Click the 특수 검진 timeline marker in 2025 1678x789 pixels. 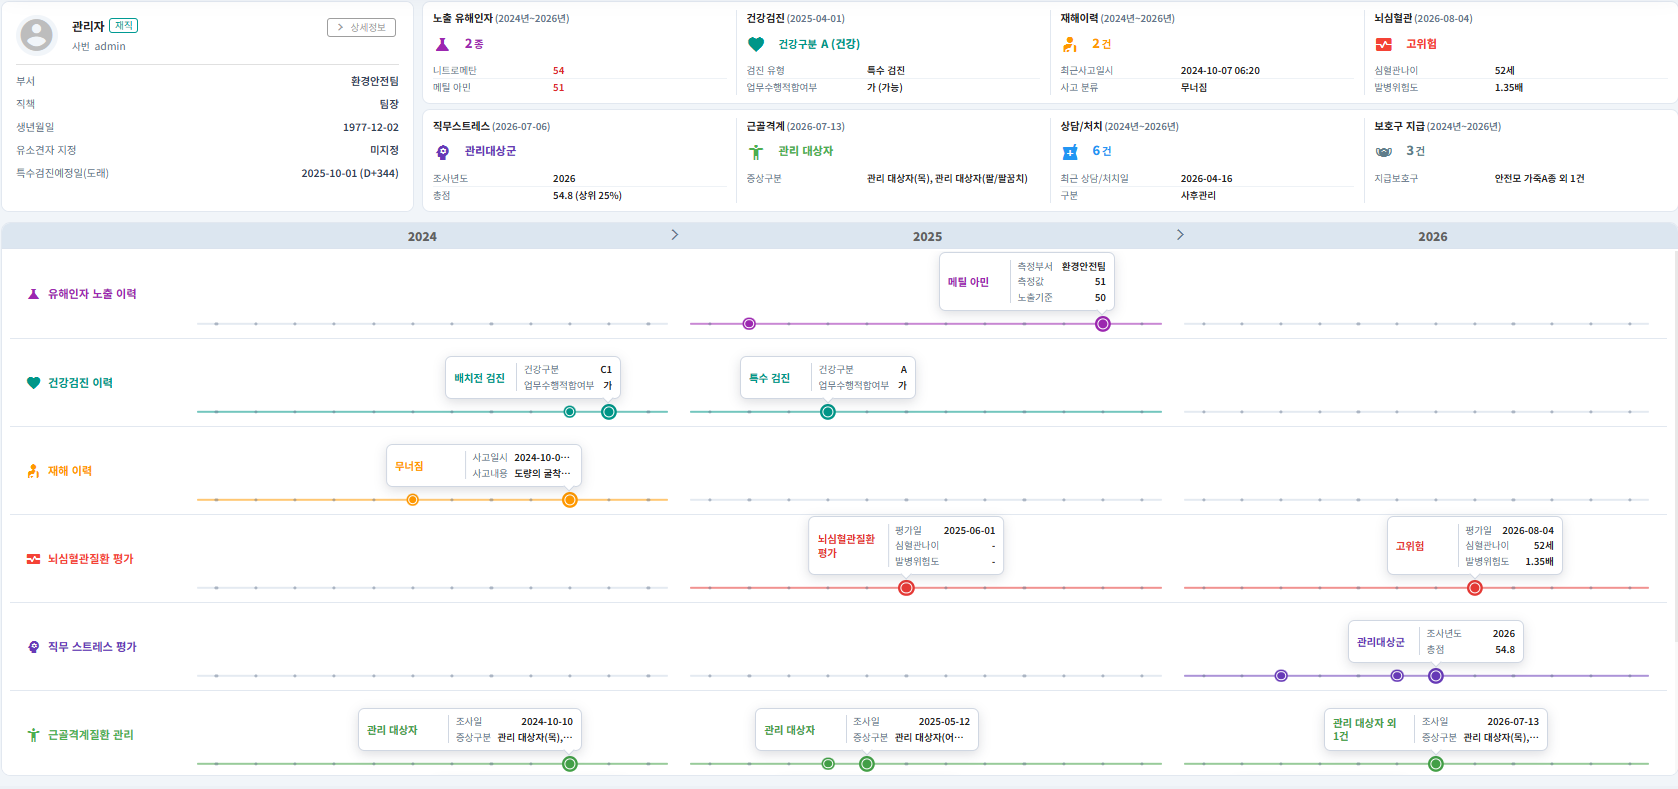click(828, 412)
